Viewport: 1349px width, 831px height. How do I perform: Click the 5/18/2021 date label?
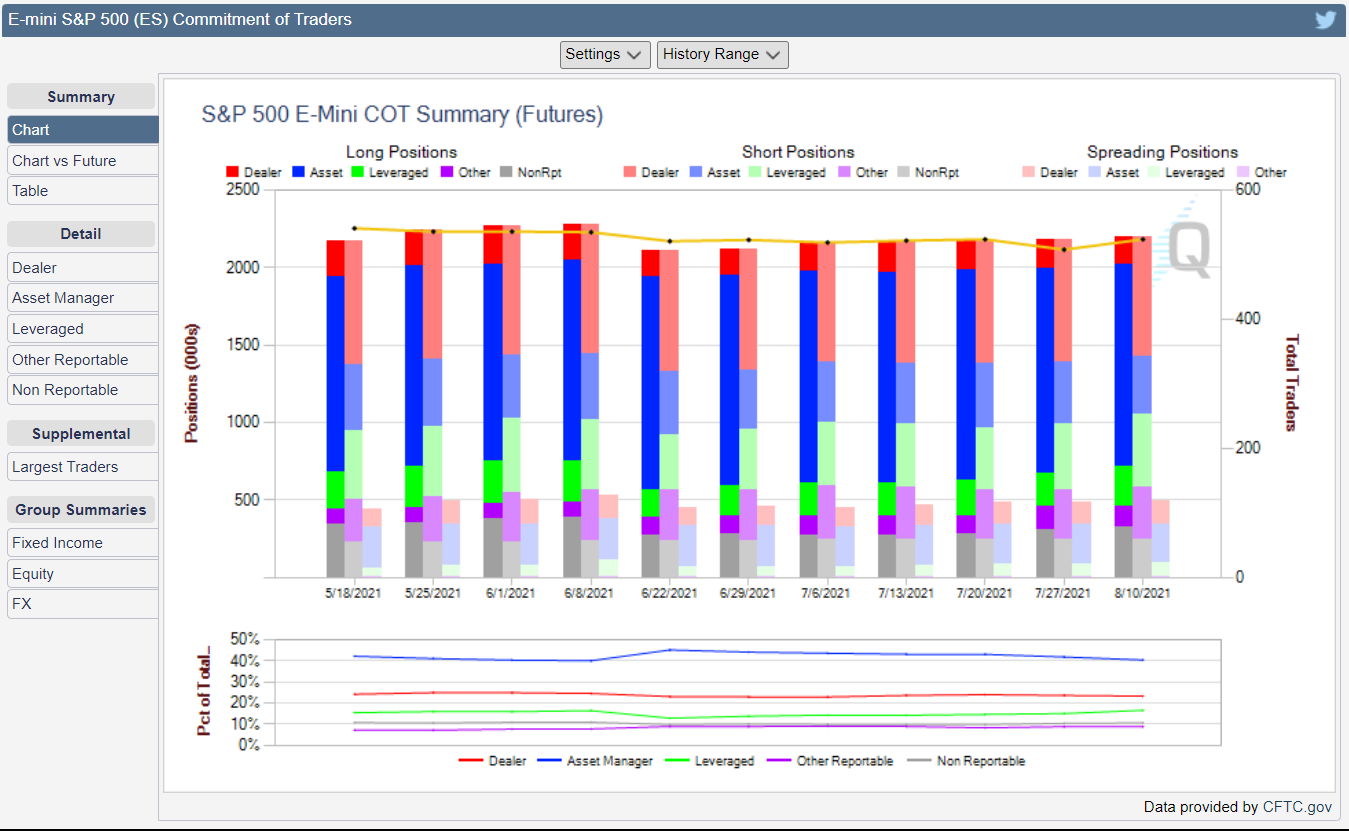354,593
